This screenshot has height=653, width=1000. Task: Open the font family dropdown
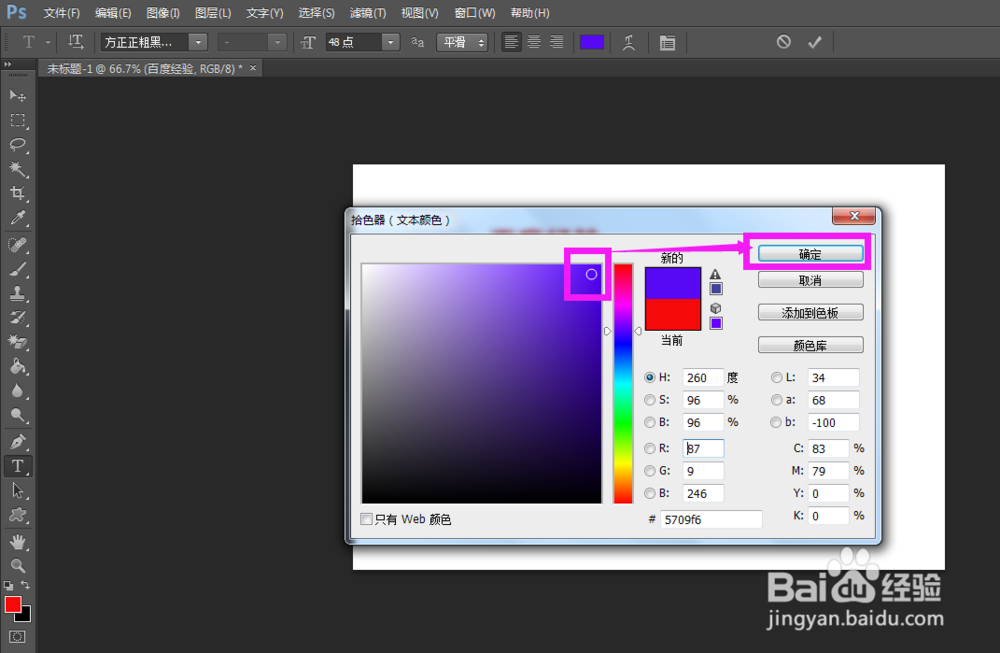tap(198, 42)
